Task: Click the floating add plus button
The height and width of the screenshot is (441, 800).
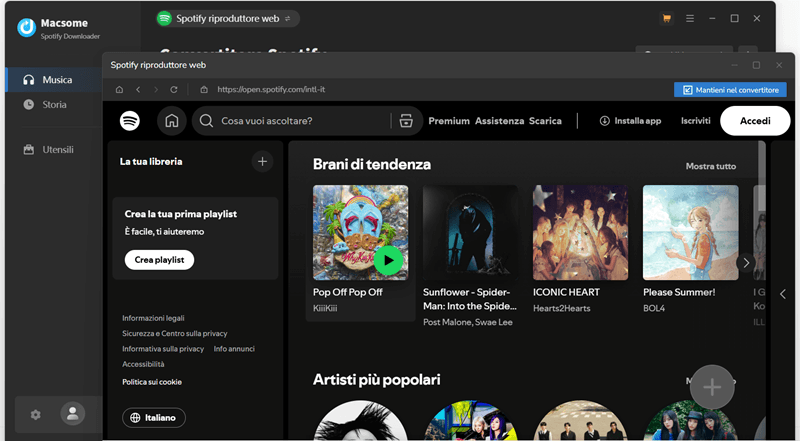Action: [x=712, y=387]
